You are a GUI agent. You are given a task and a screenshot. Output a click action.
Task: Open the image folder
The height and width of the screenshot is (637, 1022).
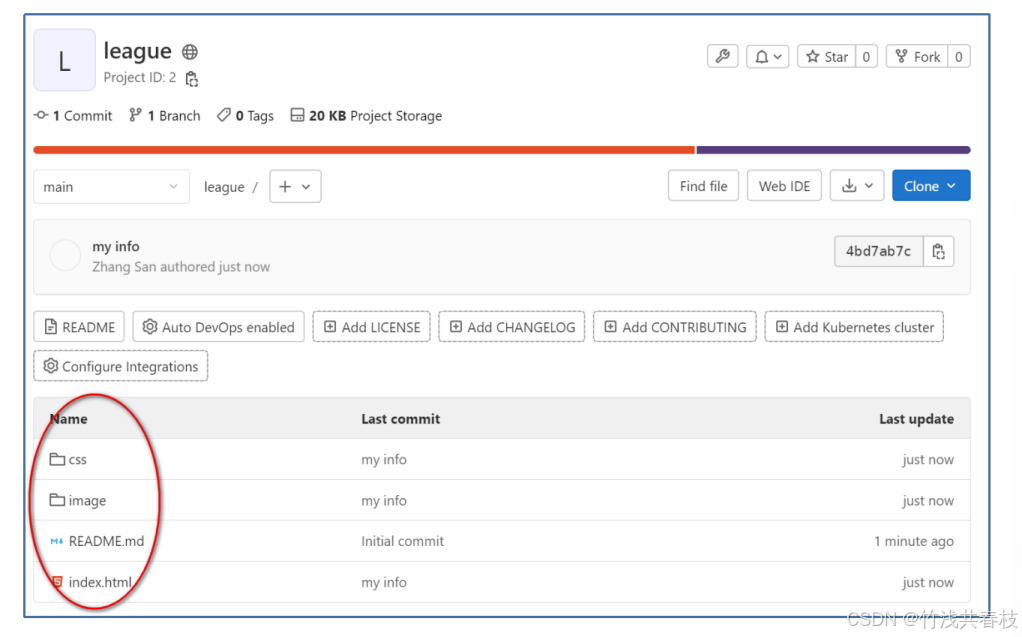(x=87, y=501)
